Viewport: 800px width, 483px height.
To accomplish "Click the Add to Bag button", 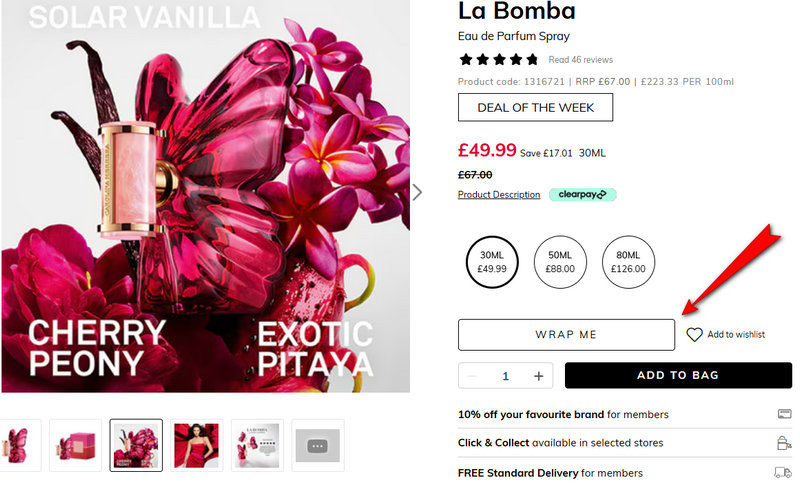I will [678, 376].
